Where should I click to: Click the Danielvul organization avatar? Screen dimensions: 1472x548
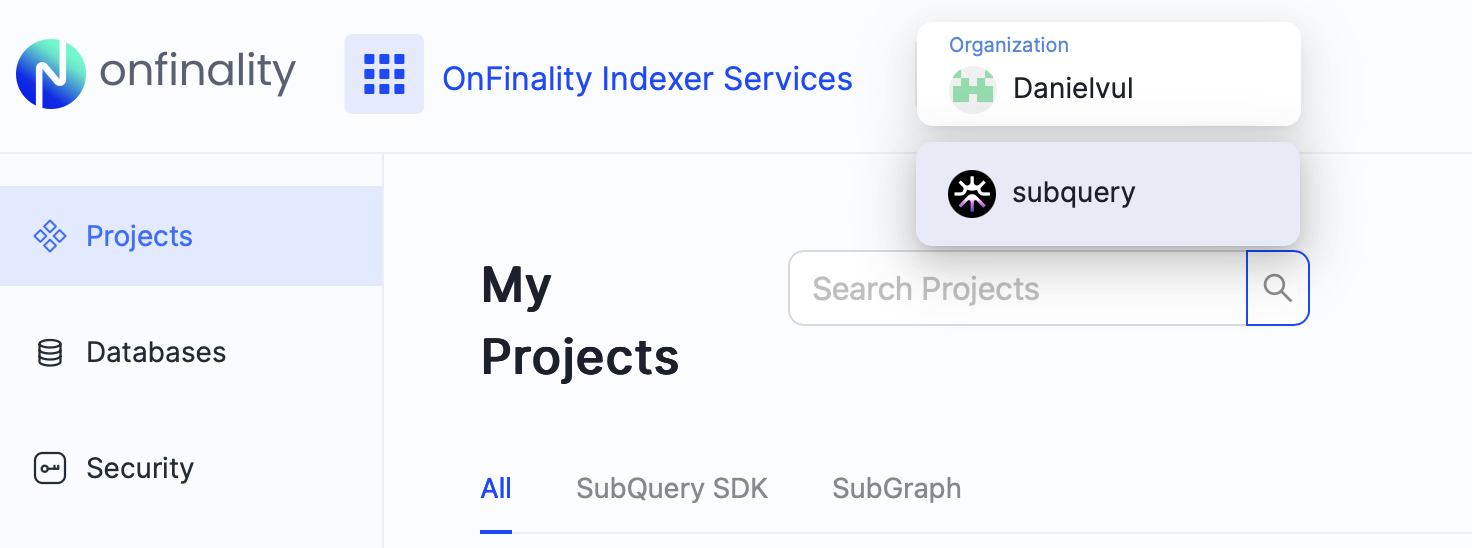click(972, 89)
